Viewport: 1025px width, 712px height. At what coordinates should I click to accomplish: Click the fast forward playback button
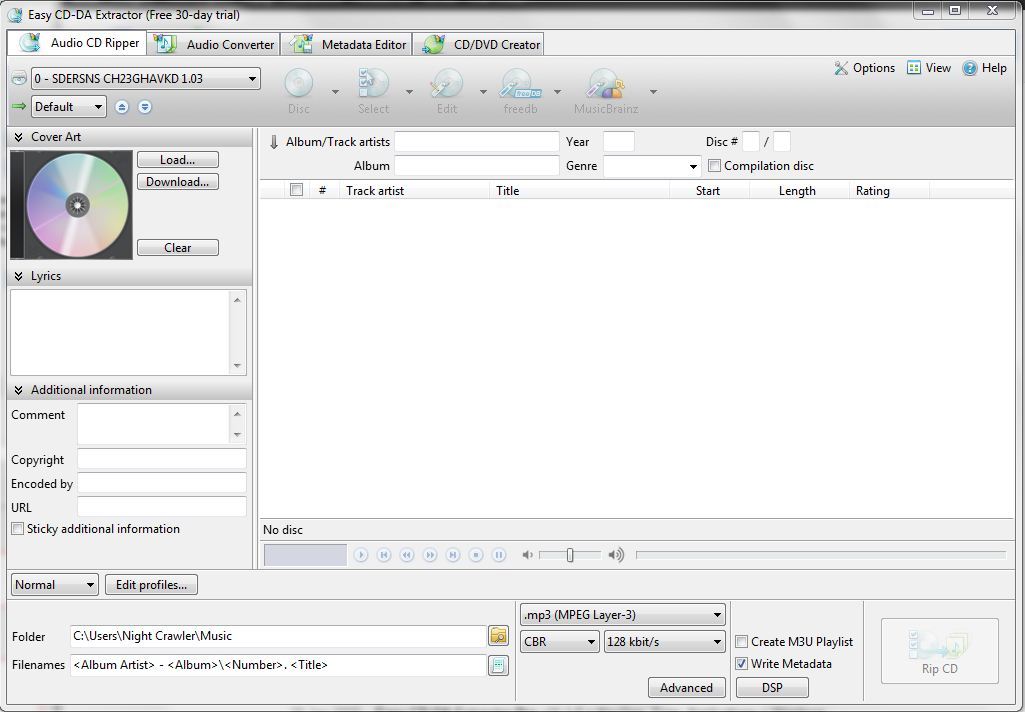pyautogui.click(x=429, y=555)
